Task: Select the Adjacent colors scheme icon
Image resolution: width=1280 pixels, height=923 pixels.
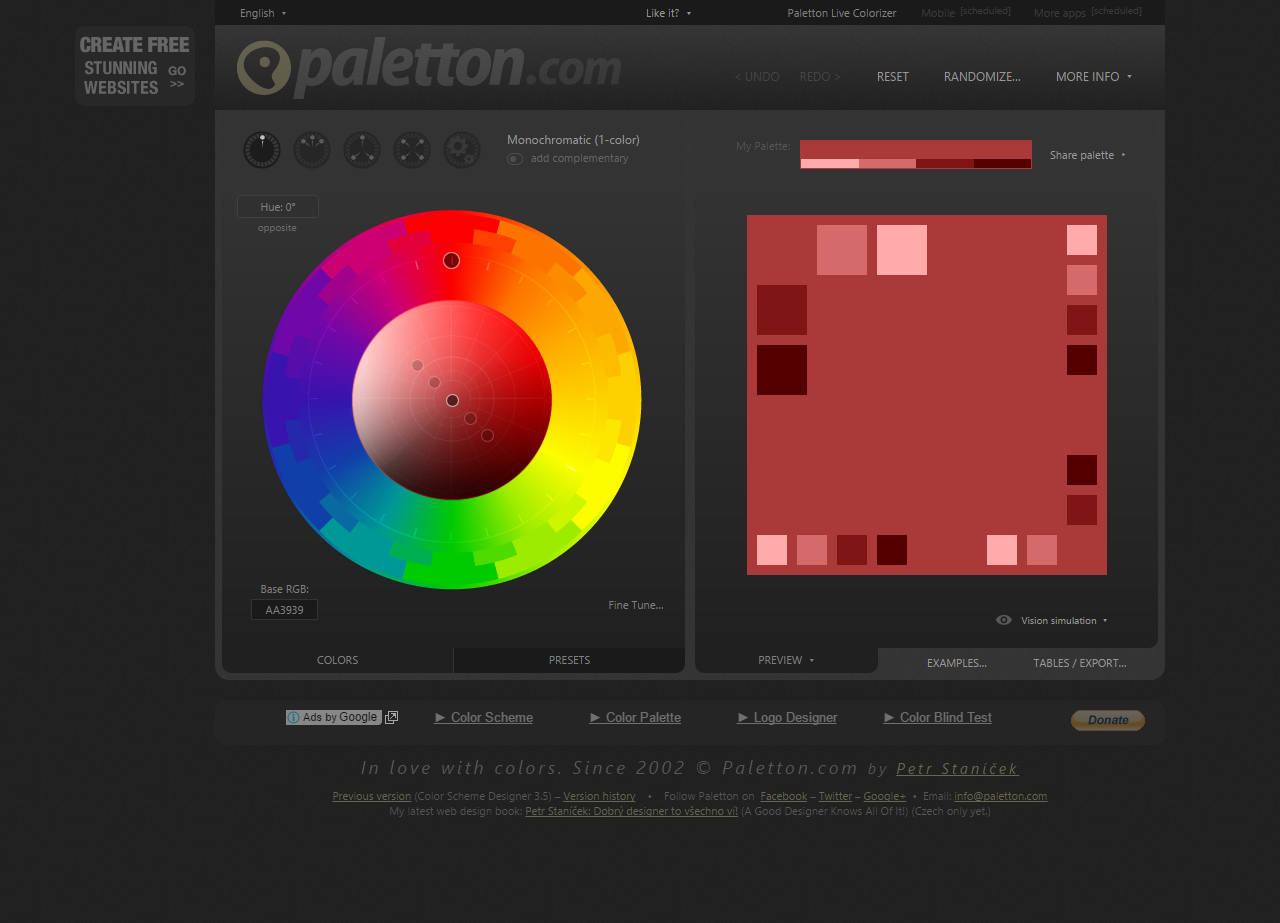Action: coord(311,150)
